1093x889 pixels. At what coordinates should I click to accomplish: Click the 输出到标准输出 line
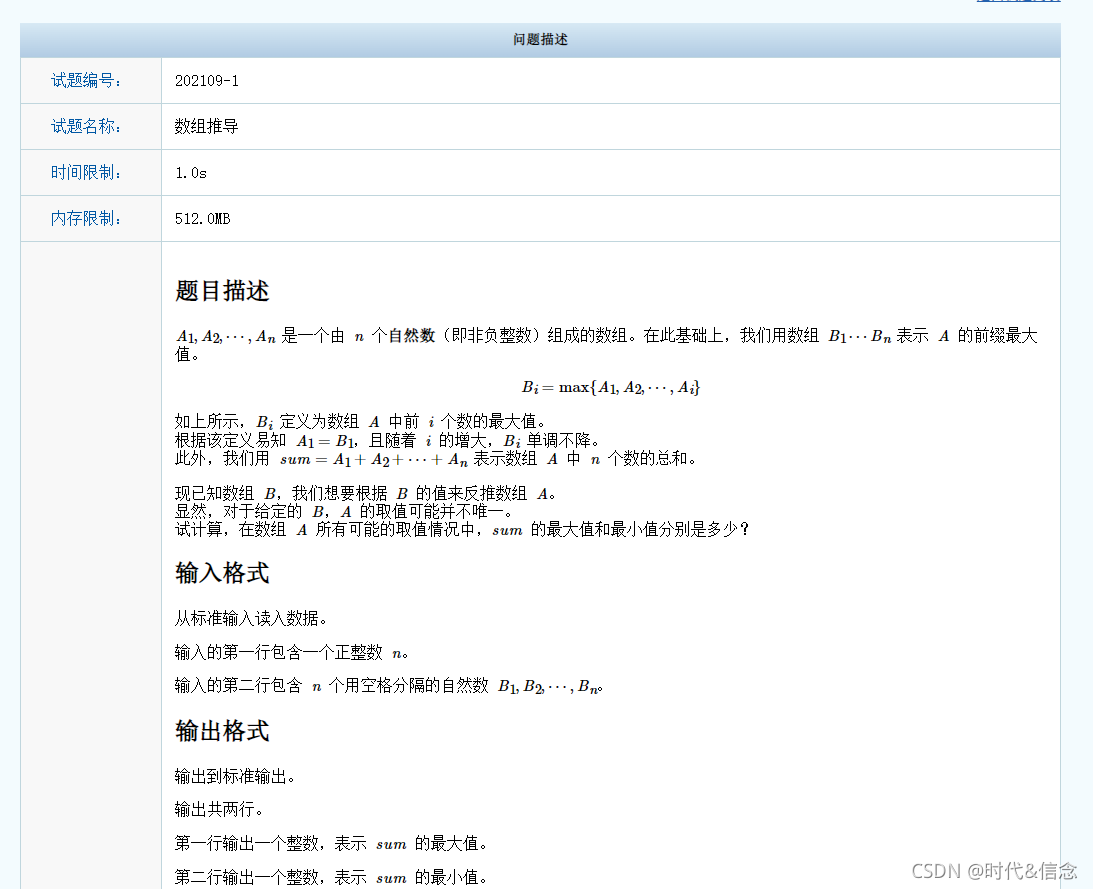pos(235,776)
